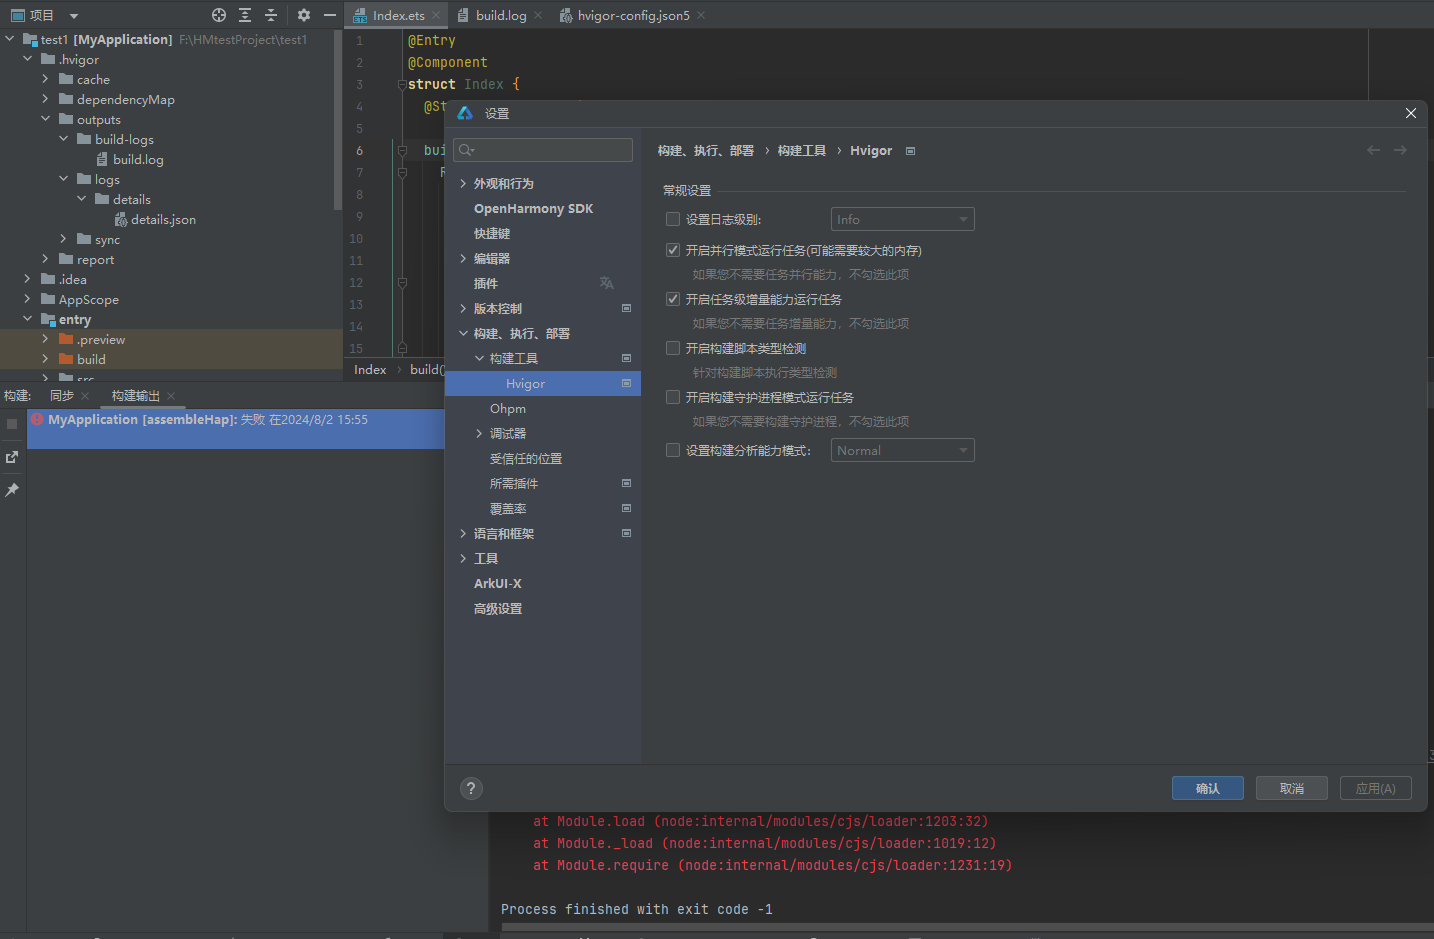This screenshot has width=1434, height=939.
Task: Switch to the hvigor-config.json5 tab
Action: [633, 15]
